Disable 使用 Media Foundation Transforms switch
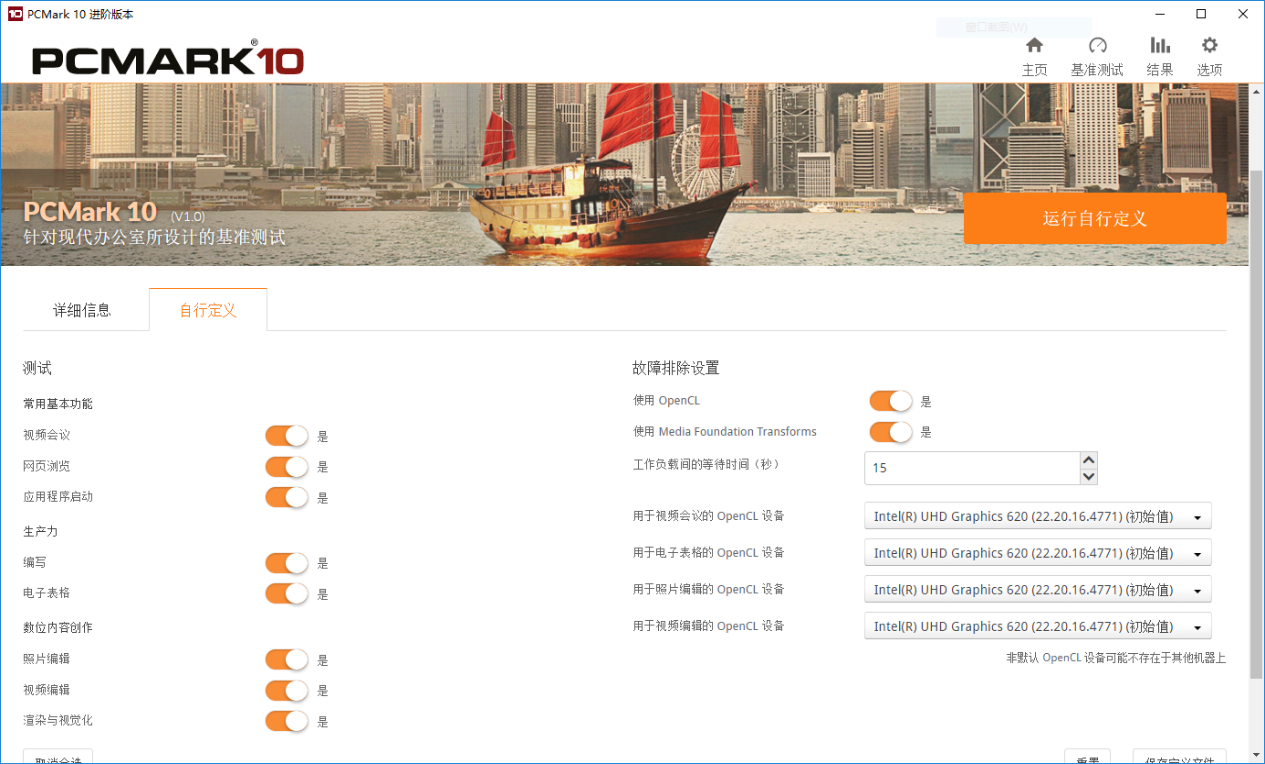The width and height of the screenshot is (1265, 764). 891,432
